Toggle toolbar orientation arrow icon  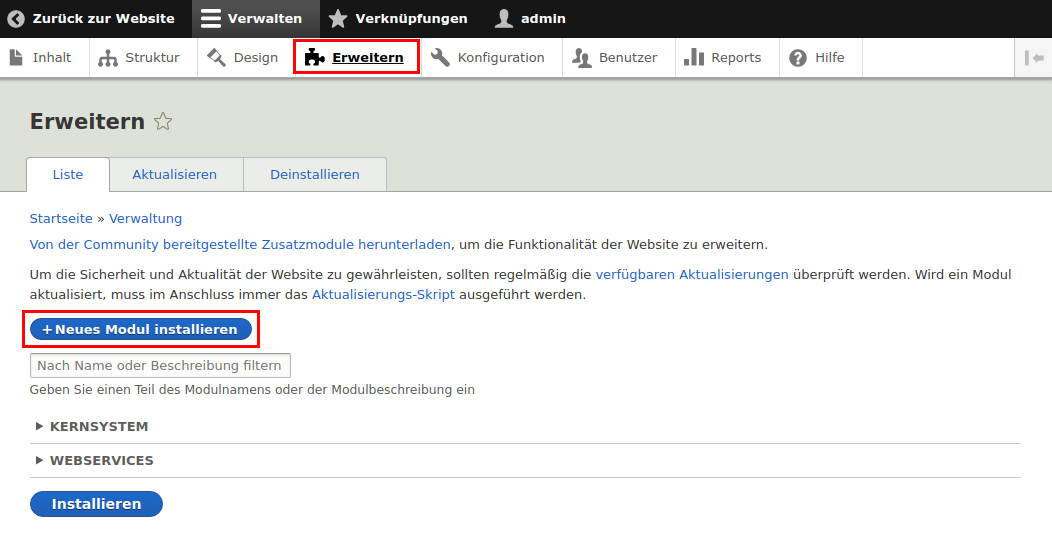click(x=1034, y=58)
